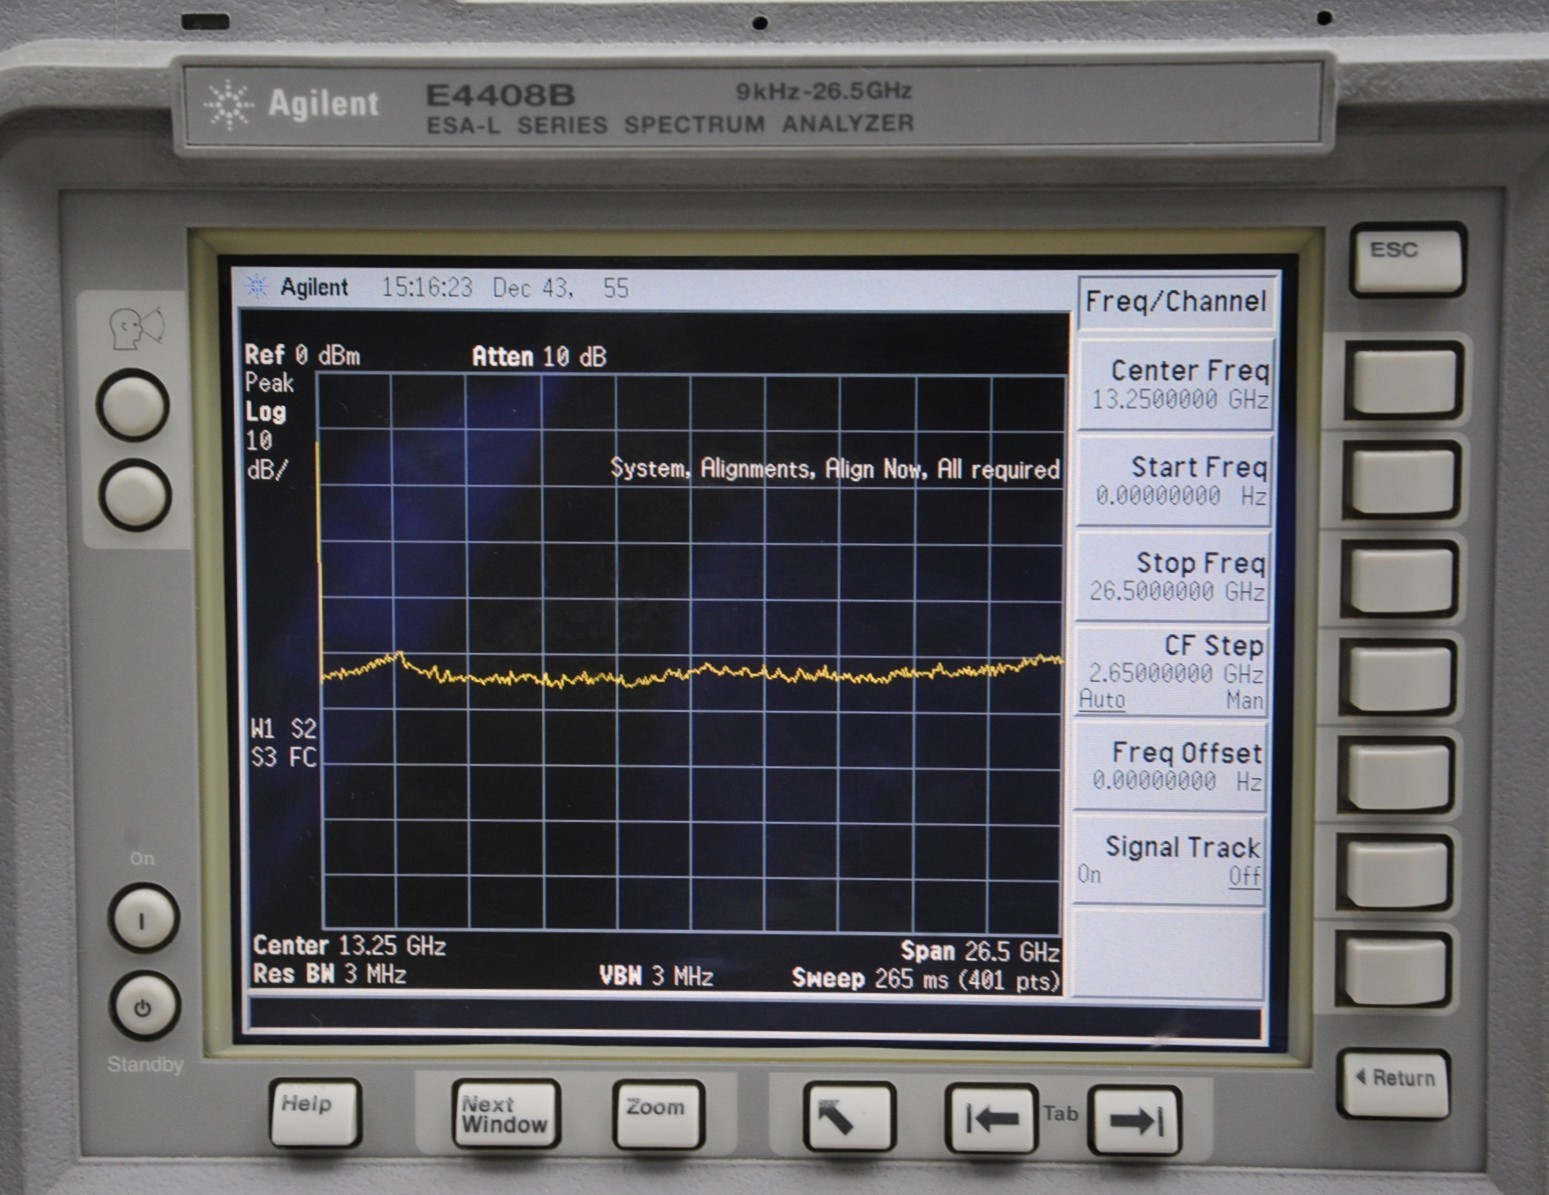This screenshot has height=1195, width=1549.
Task: Set CF Step to Man
Action: coord(1245,701)
